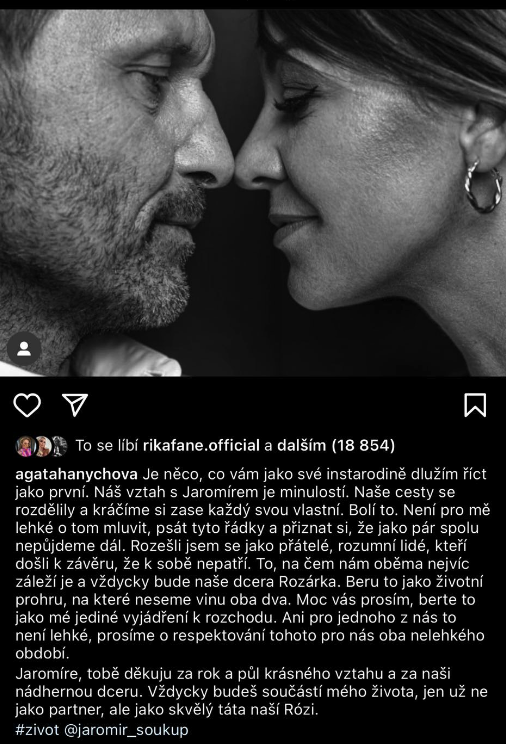View other likers via 'dalším' link

[x=301, y=446]
